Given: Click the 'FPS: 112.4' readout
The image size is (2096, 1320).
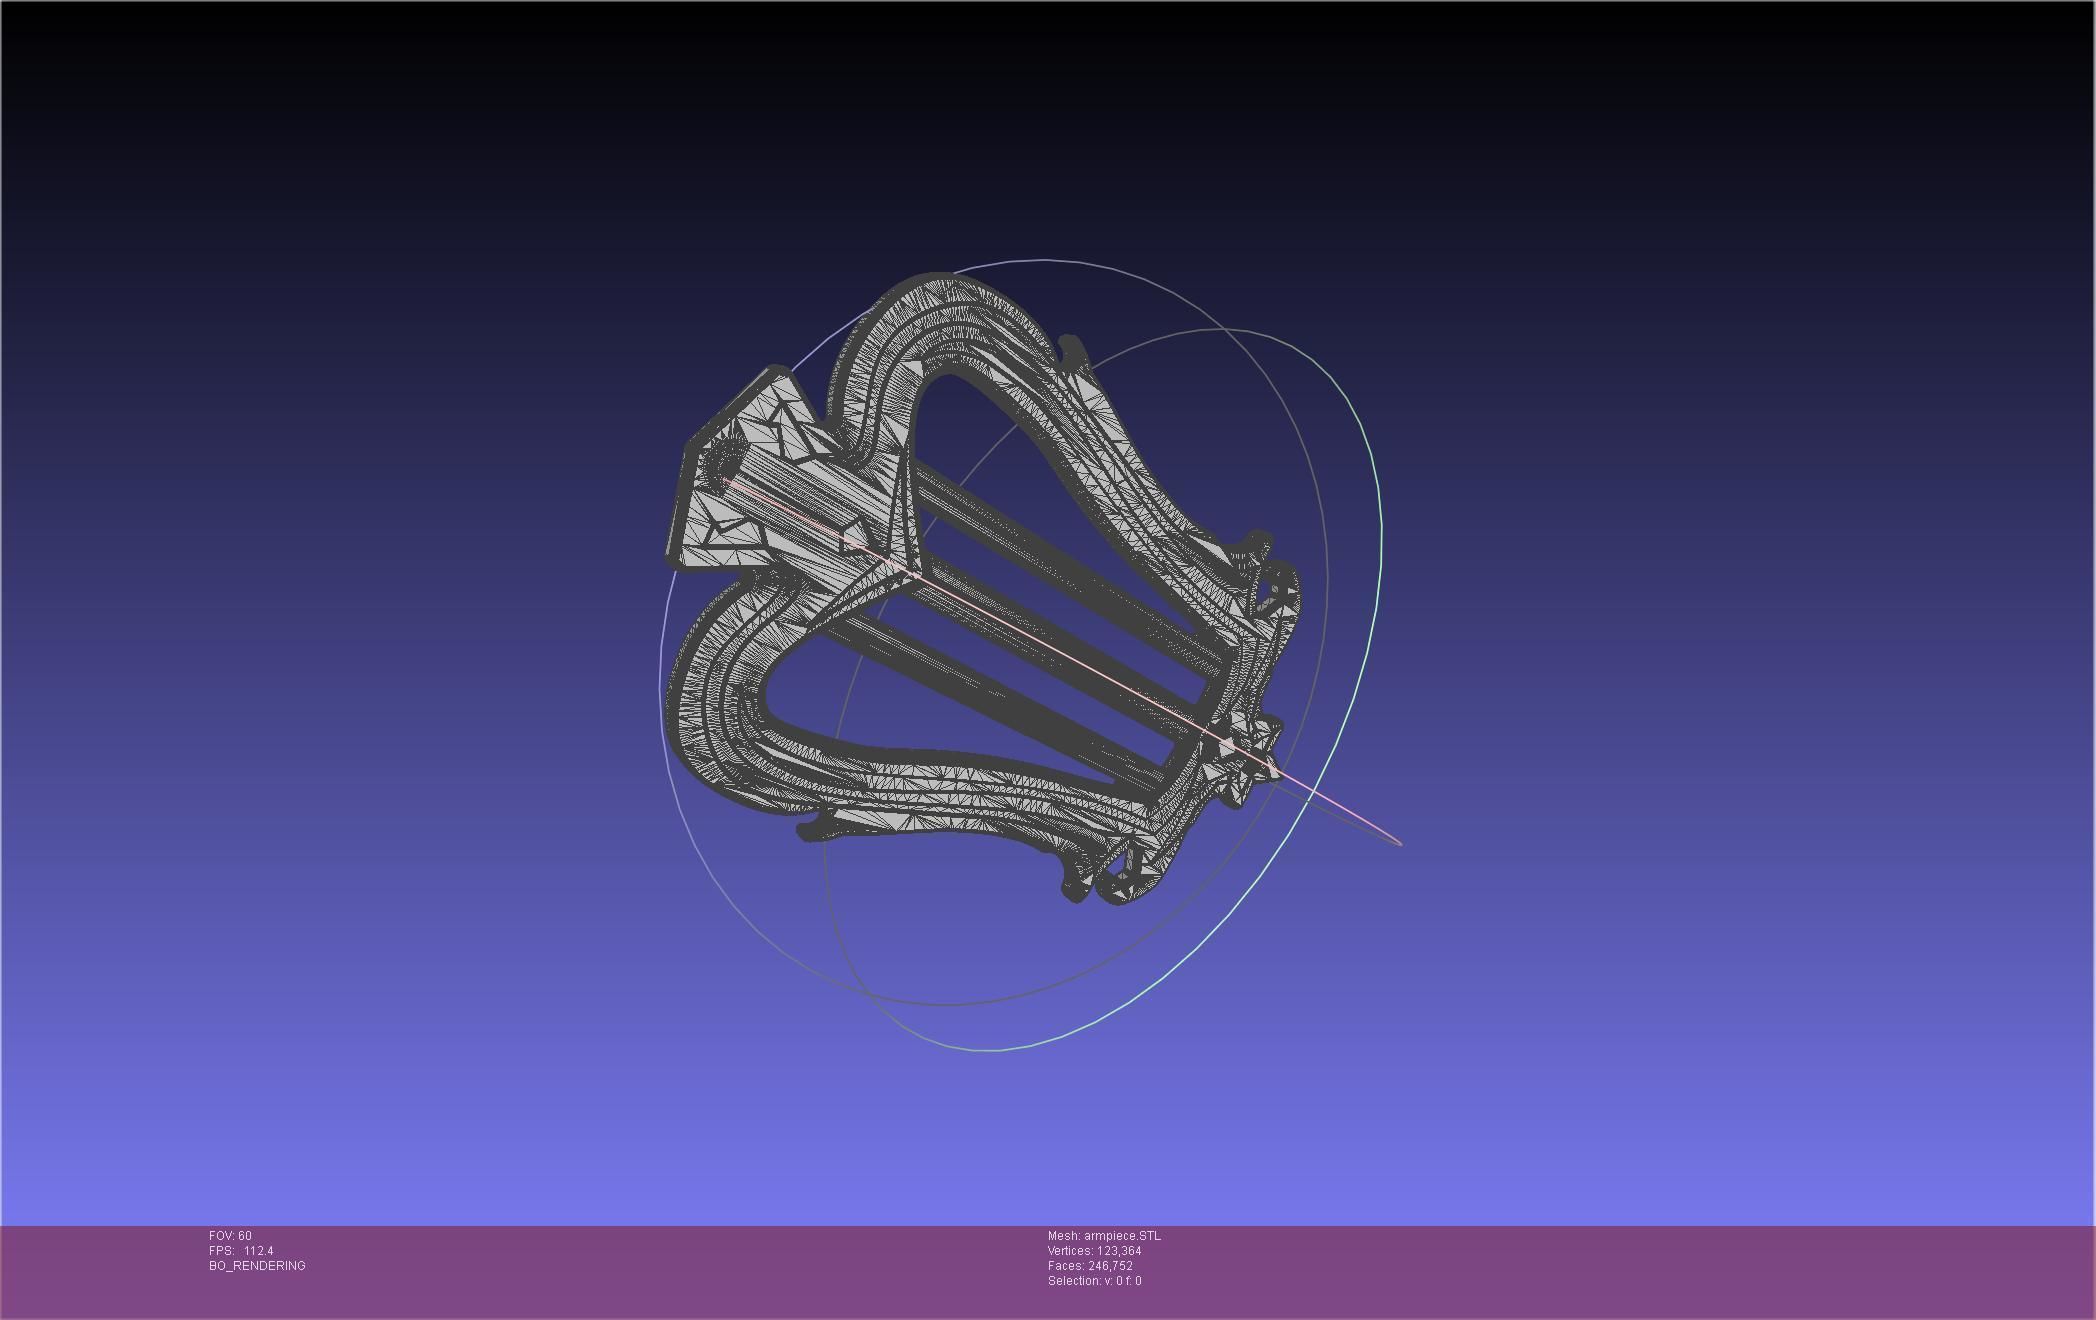Looking at the screenshot, I should 241,1251.
